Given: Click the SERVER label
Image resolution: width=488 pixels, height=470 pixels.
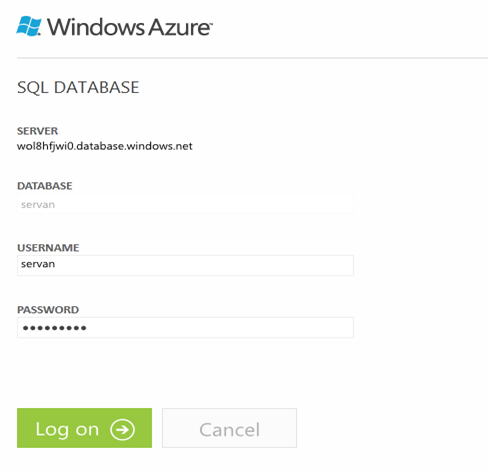Looking at the screenshot, I should (x=37, y=131).
